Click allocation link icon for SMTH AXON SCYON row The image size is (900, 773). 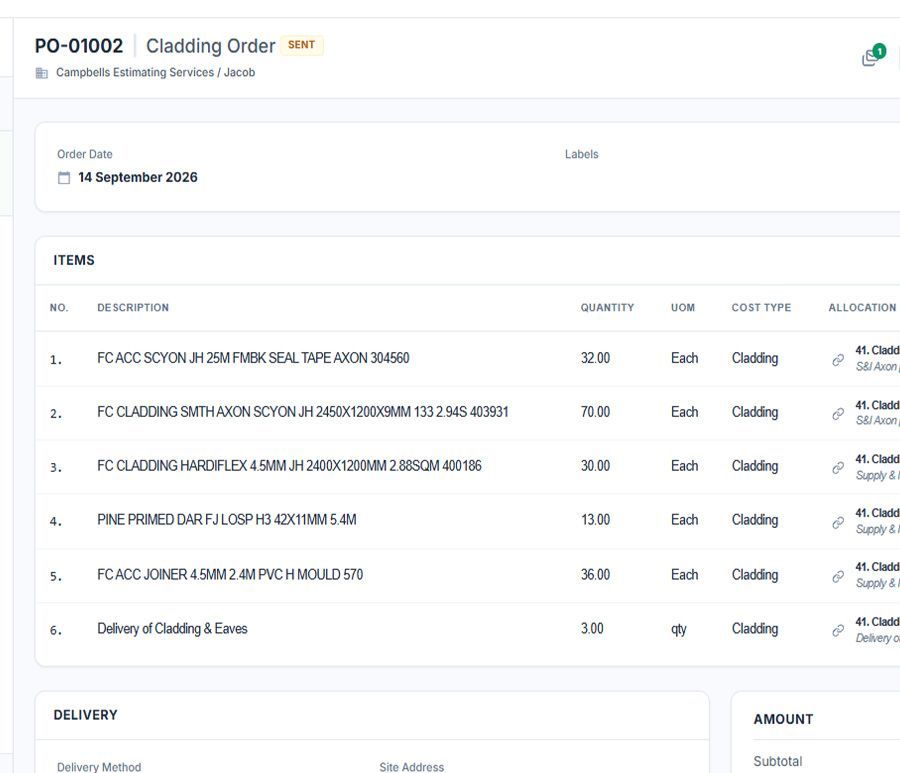tap(838, 414)
